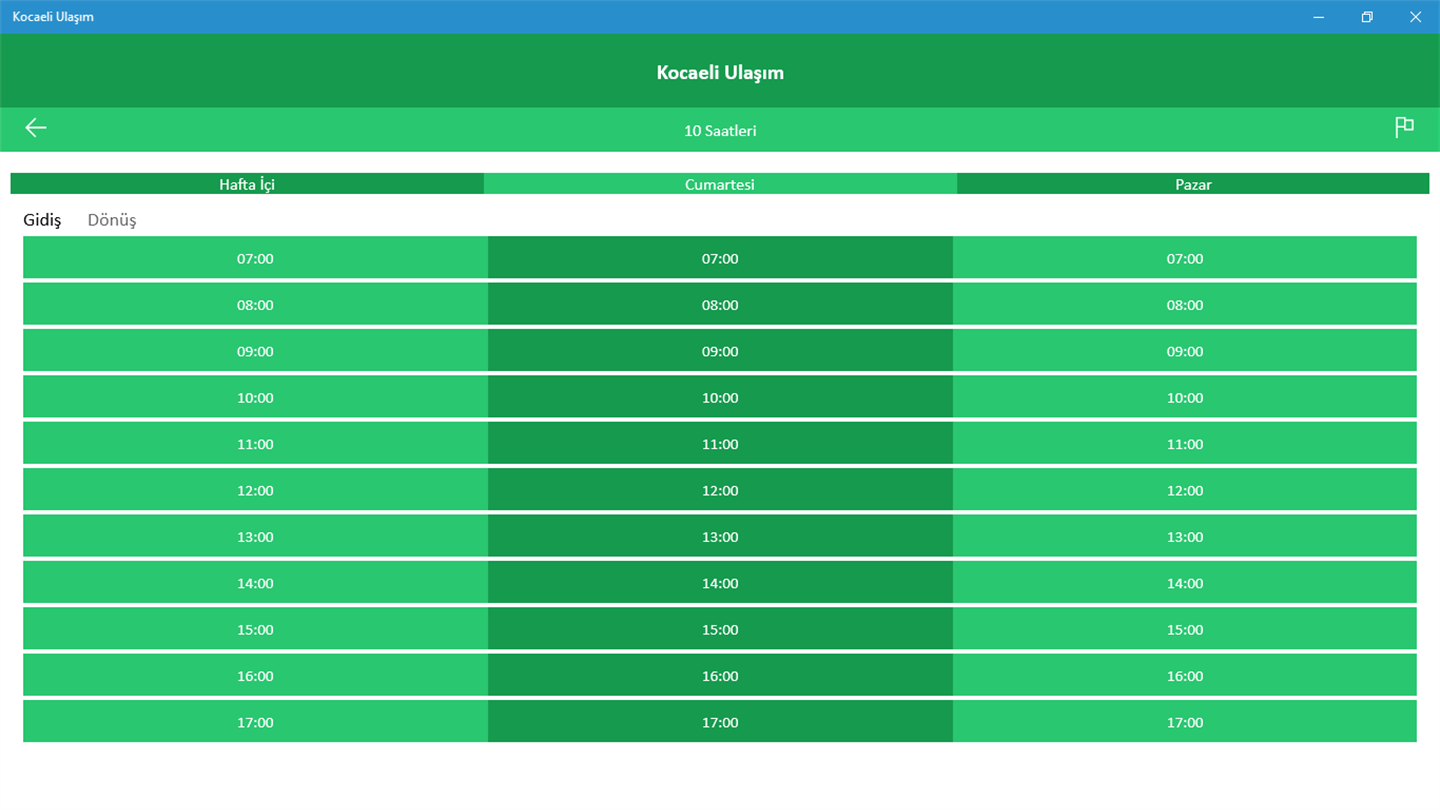Image resolution: width=1440 pixels, height=810 pixels.
Task: Open the Pazar tab
Action: (1193, 184)
